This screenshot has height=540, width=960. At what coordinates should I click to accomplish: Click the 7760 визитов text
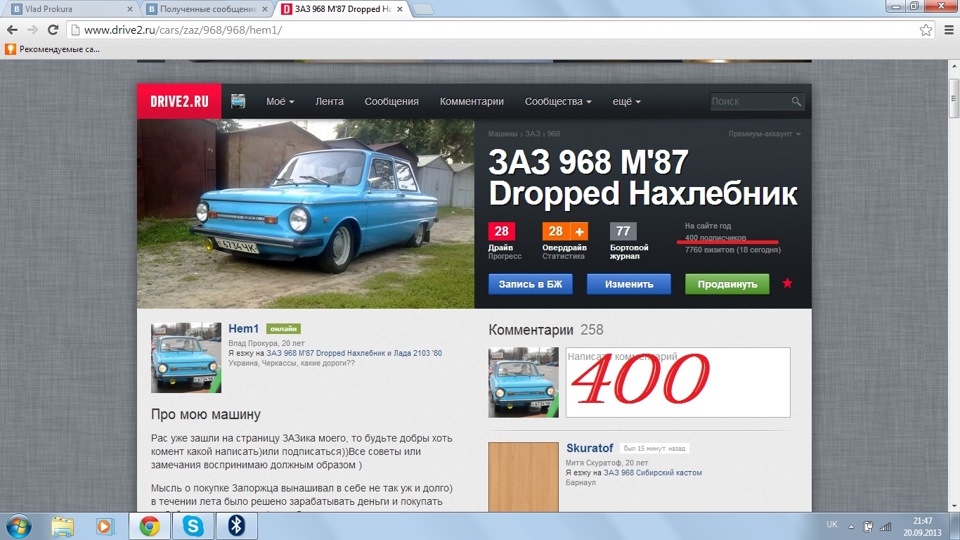pyautogui.click(x=732, y=250)
